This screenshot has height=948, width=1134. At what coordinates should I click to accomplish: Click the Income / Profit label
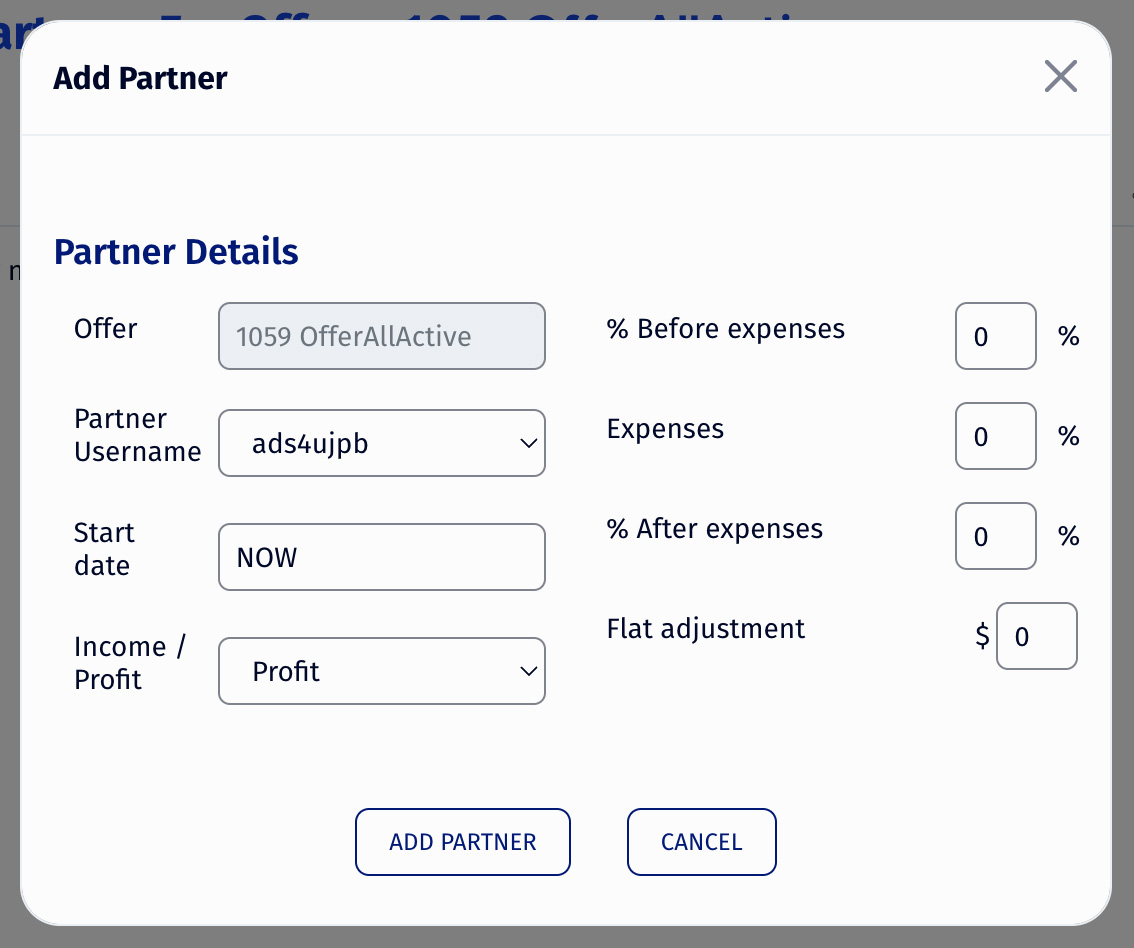pyautogui.click(x=130, y=663)
